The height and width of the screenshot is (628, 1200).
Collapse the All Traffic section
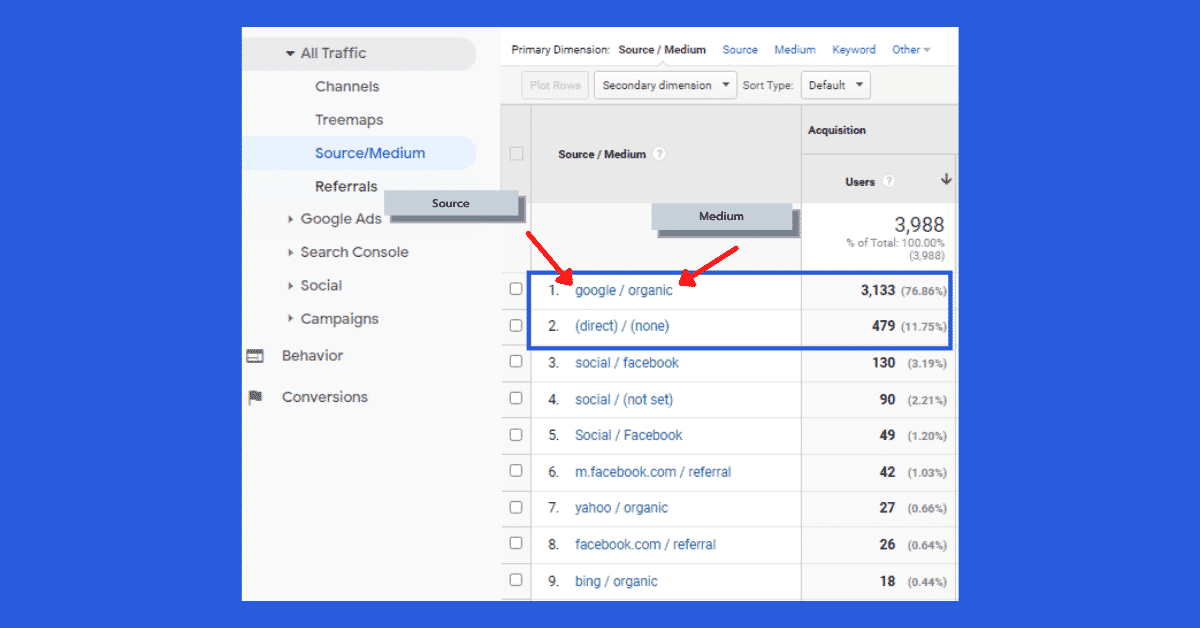coord(290,54)
